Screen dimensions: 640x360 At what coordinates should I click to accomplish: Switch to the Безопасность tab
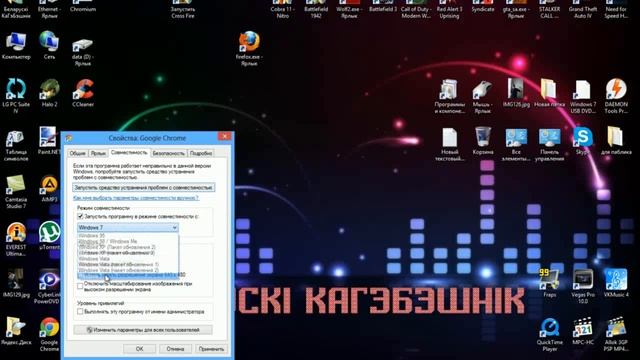tap(169, 153)
